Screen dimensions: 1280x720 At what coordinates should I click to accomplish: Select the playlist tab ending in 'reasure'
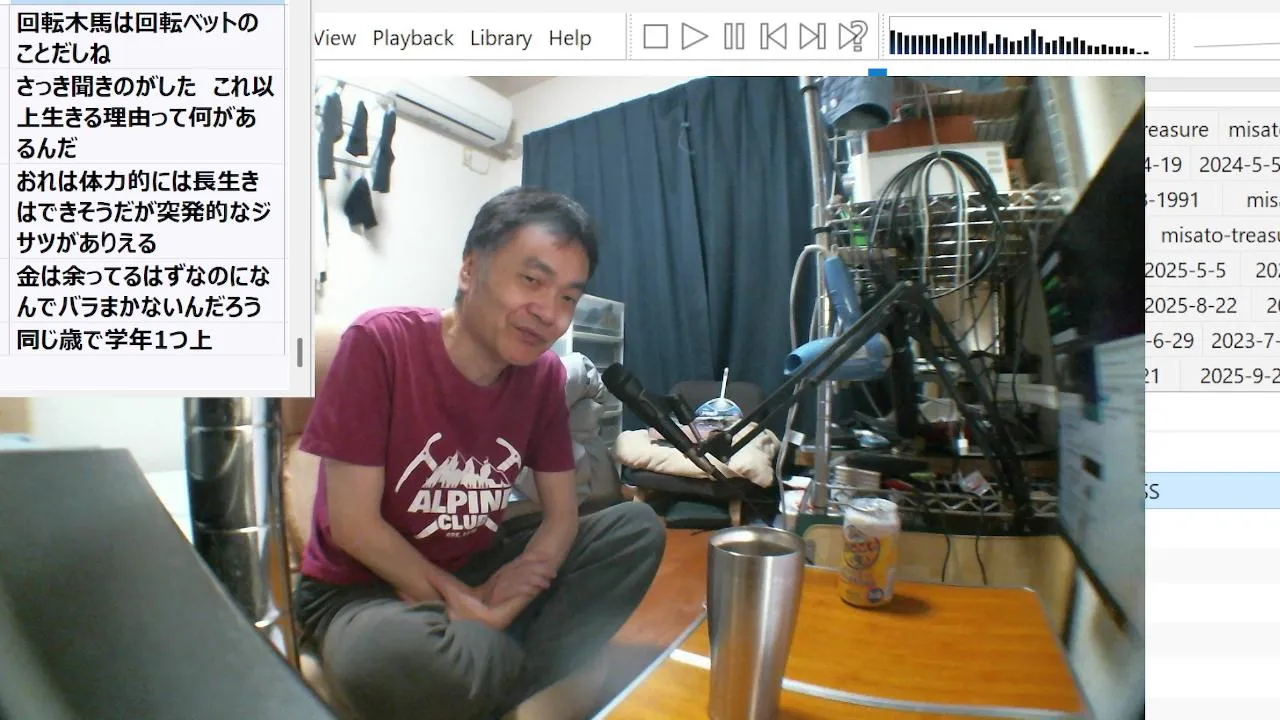click(x=1179, y=130)
